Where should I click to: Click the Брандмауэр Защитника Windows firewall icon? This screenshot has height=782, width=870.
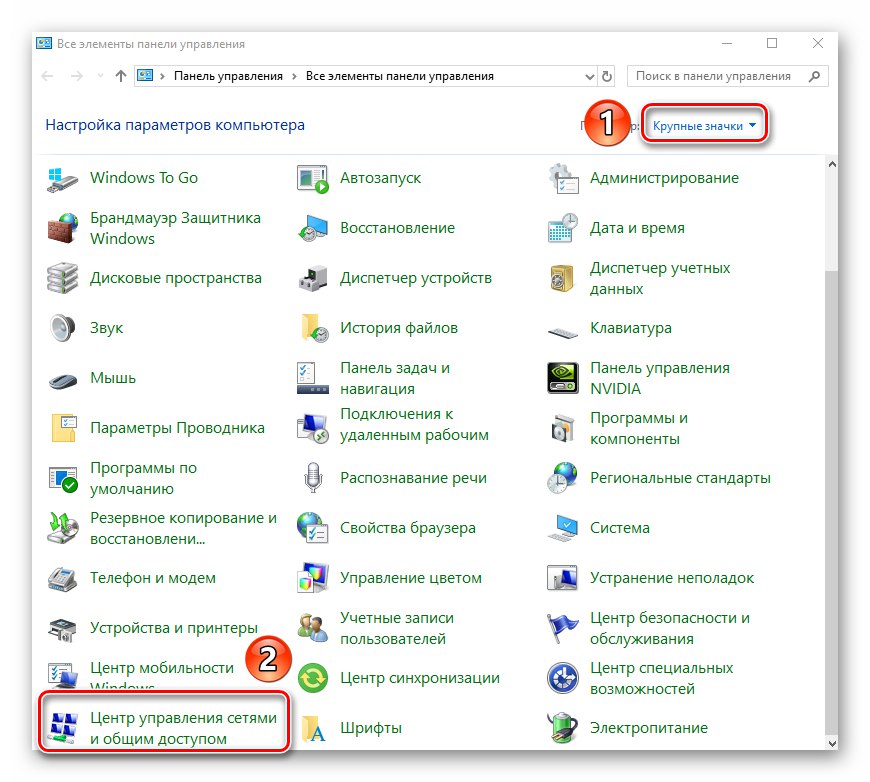62,228
